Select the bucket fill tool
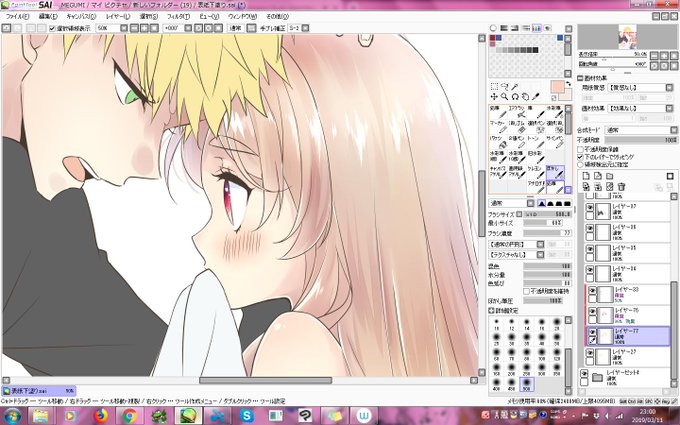 (x=499, y=142)
